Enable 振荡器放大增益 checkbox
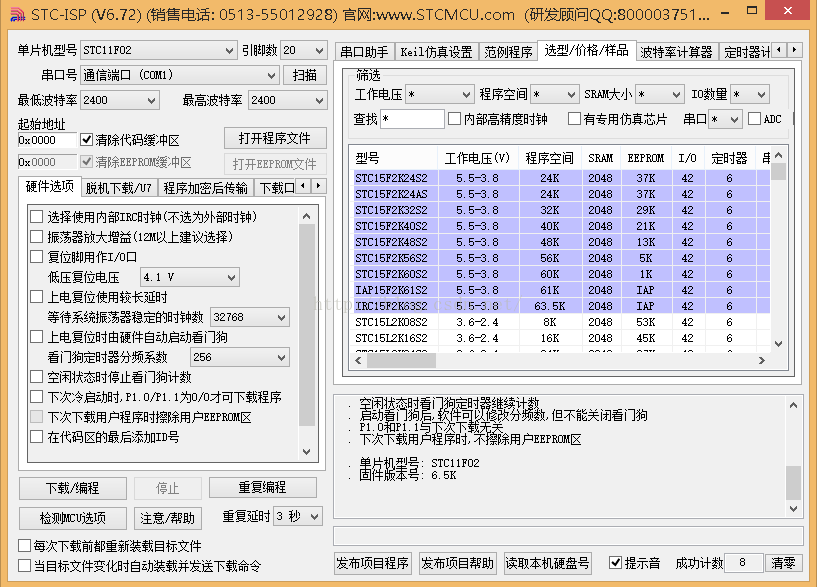Viewport: 817px width, 587px height. [36, 237]
